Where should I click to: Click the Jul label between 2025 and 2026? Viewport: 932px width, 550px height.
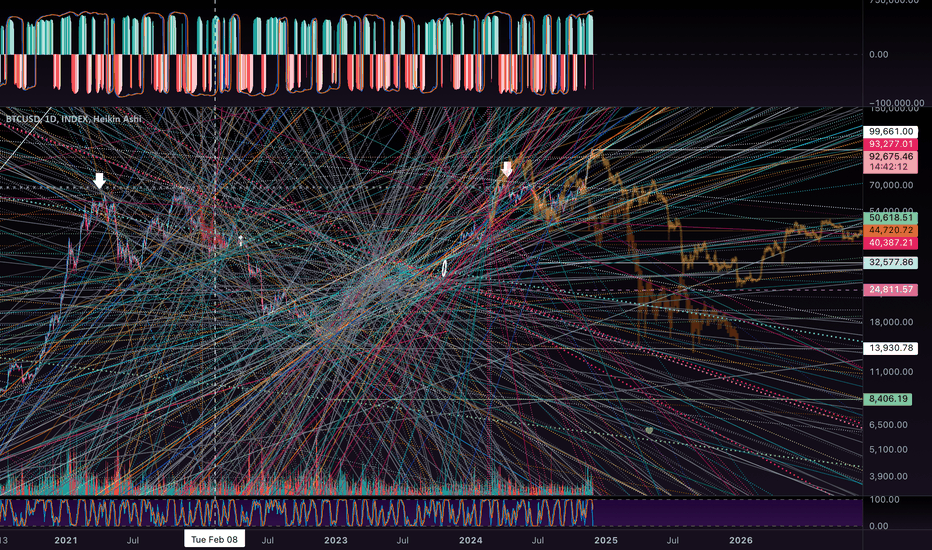tap(673, 540)
